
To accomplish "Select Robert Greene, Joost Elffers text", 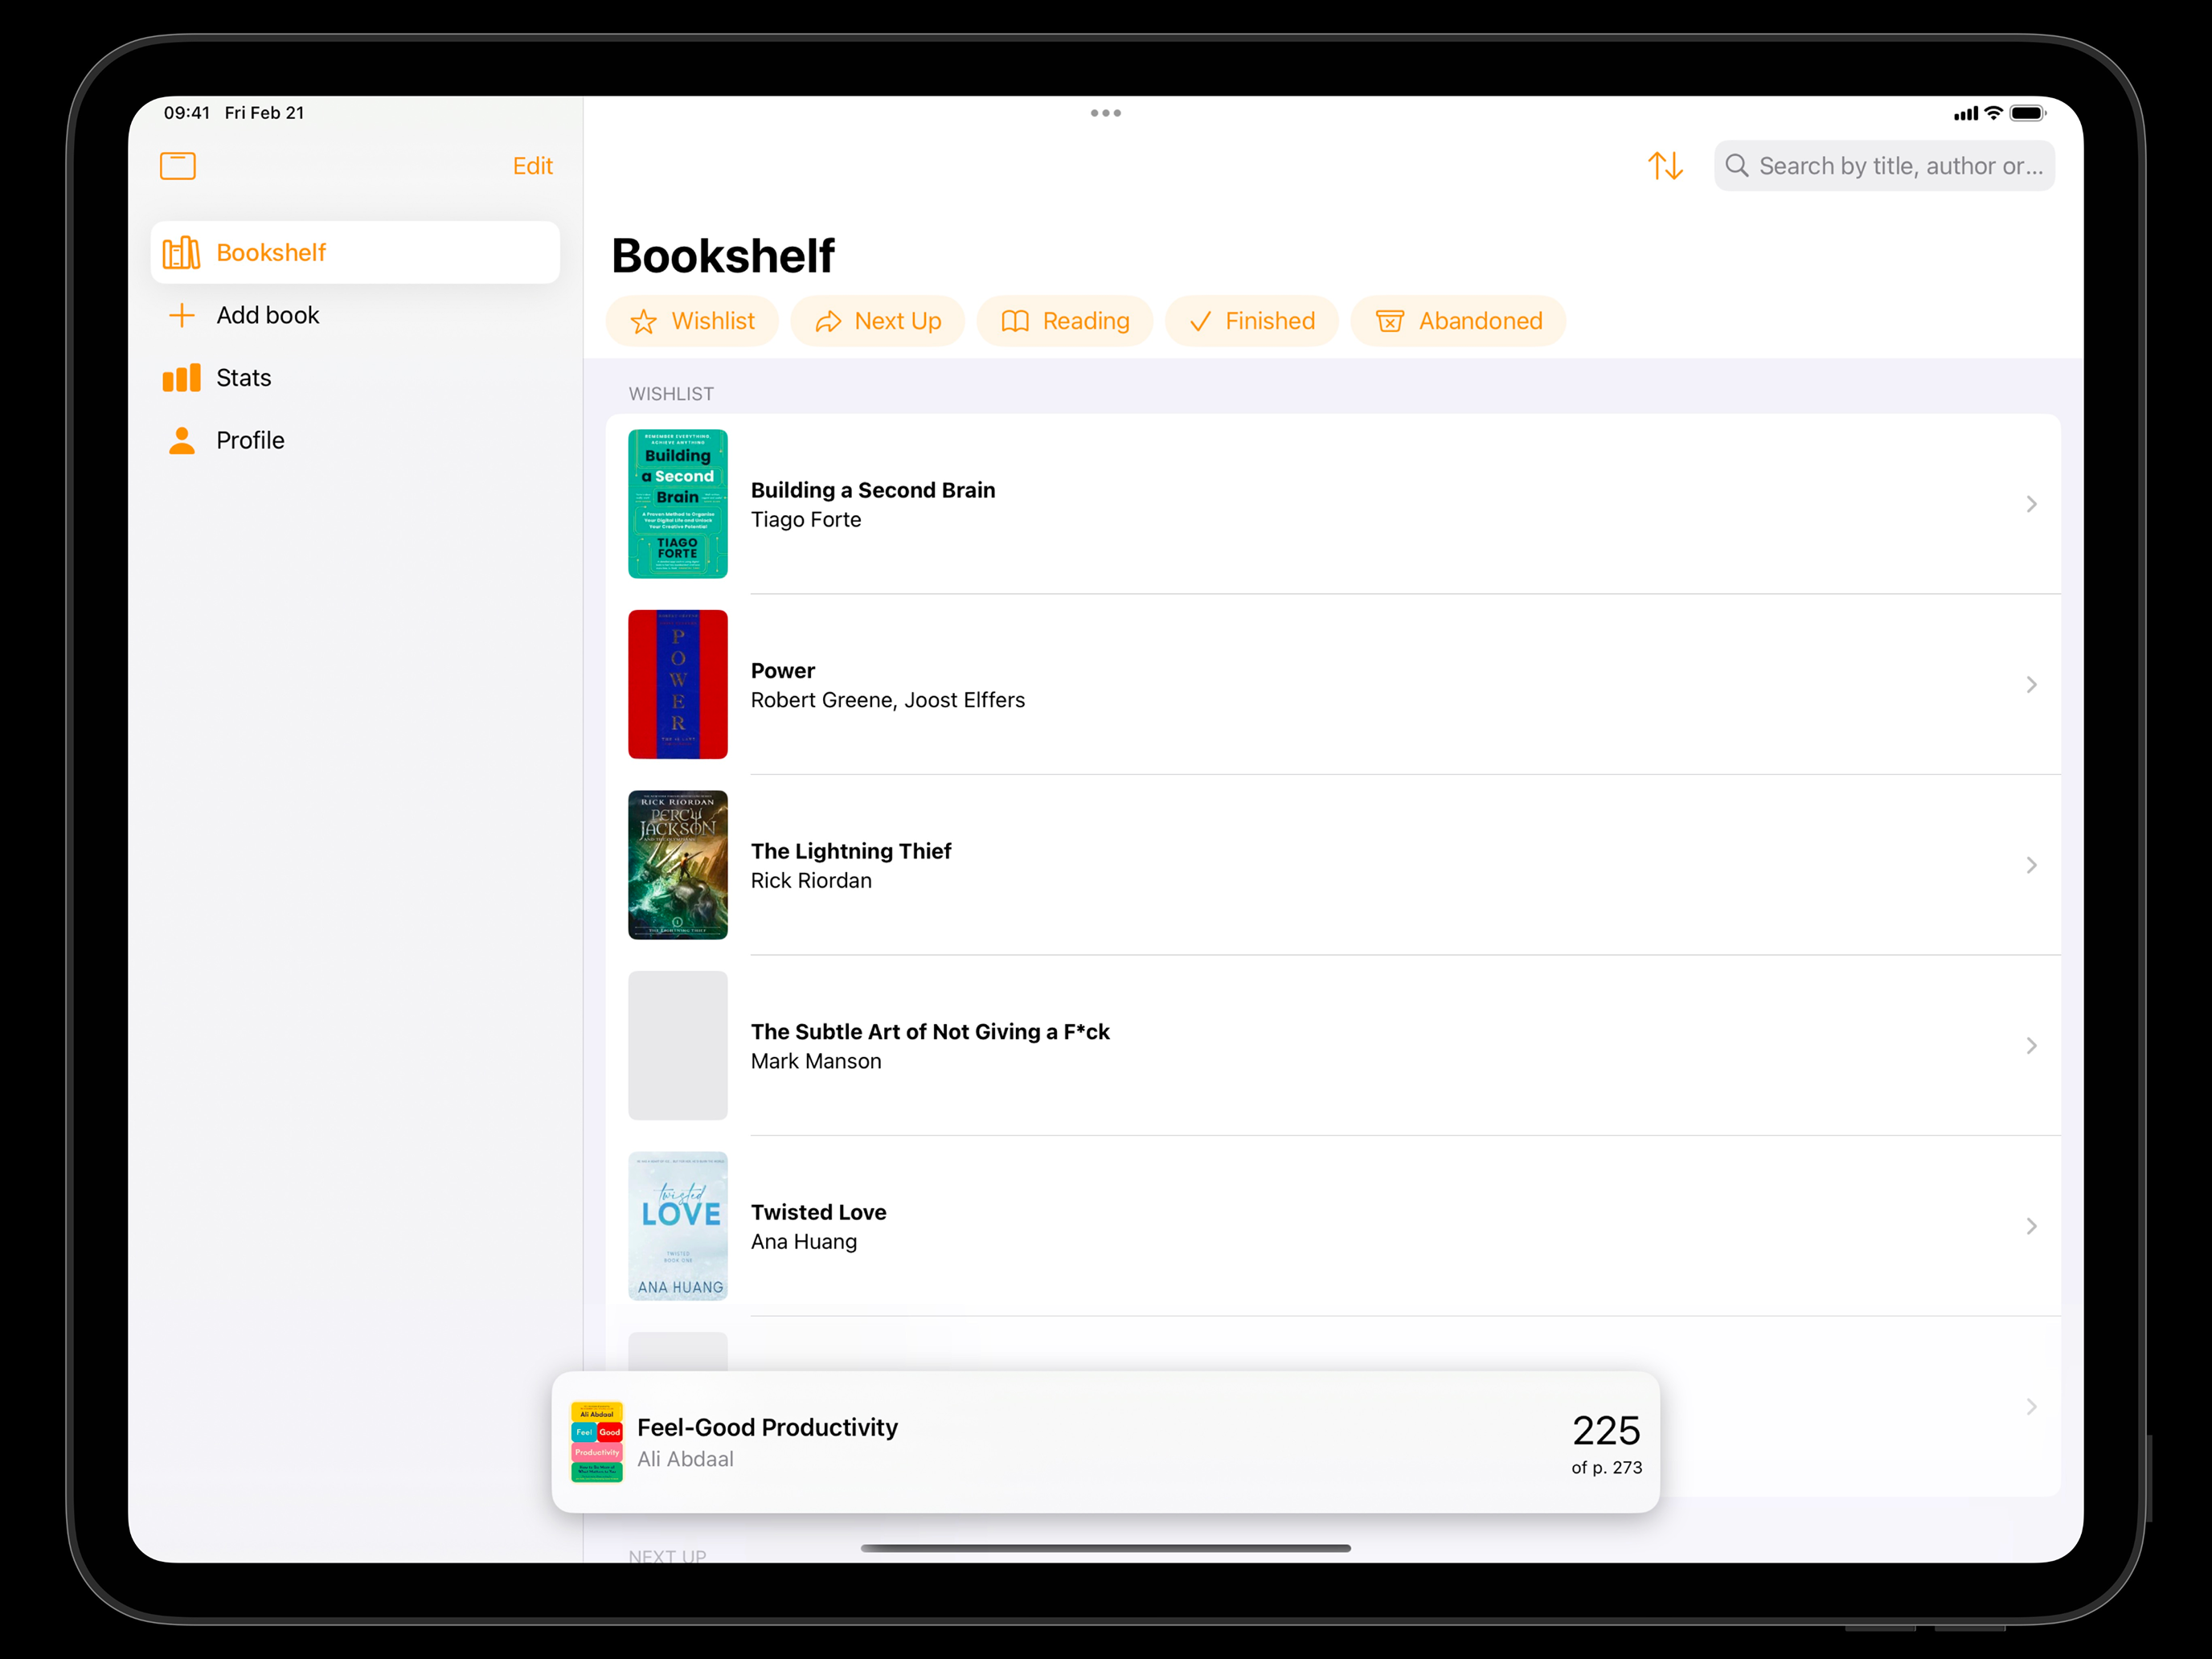I will [x=888, y=700].
